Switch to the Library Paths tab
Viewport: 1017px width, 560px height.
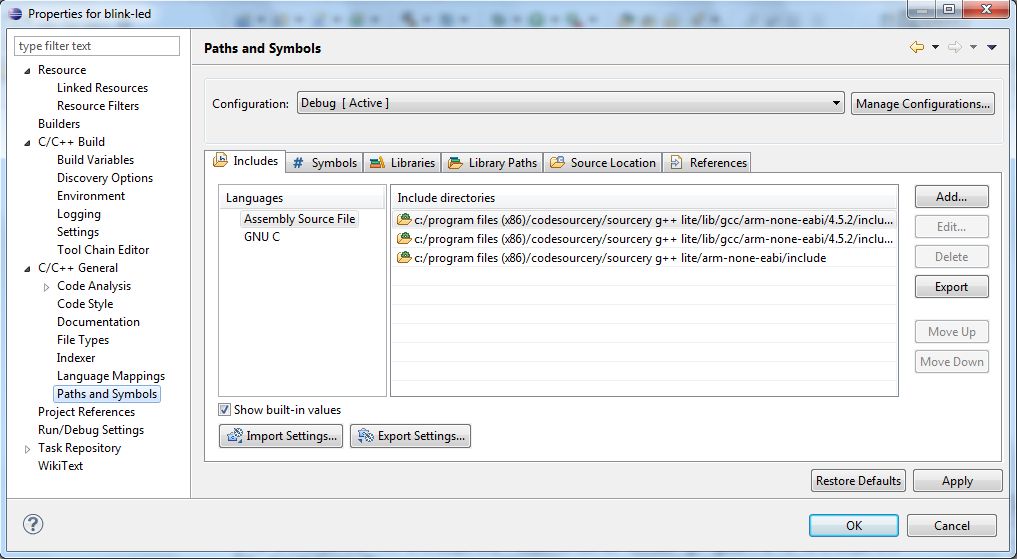493,163
